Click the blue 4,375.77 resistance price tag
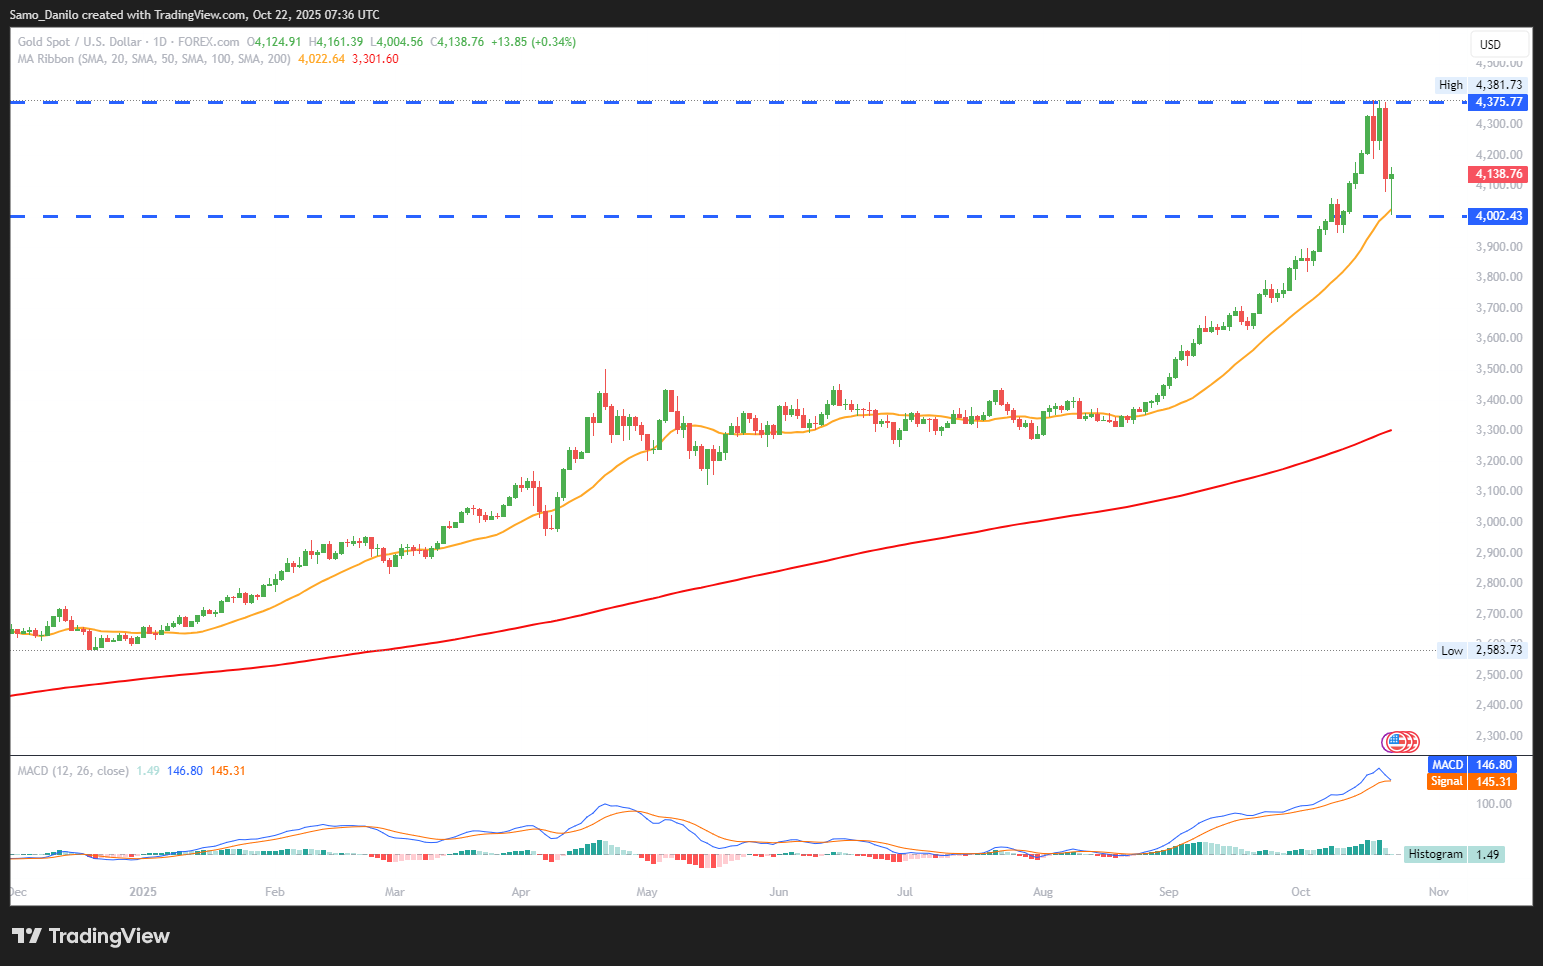1543x966 pixels. point(1499,102)
